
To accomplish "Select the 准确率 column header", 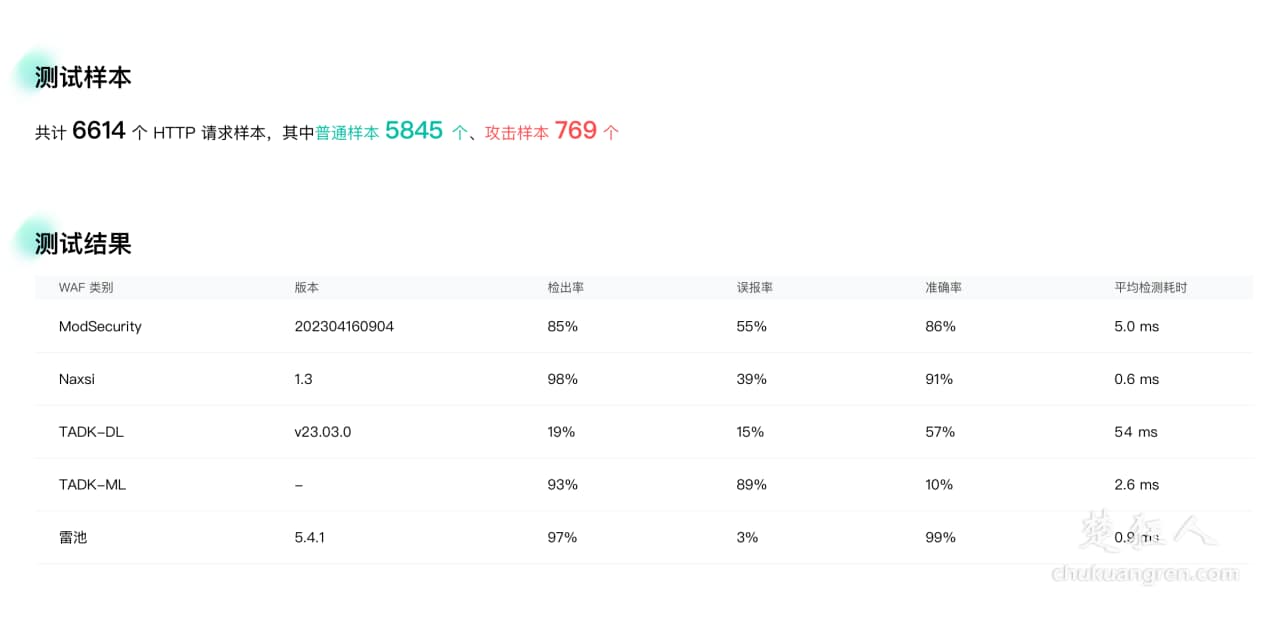I will point(943,288).
